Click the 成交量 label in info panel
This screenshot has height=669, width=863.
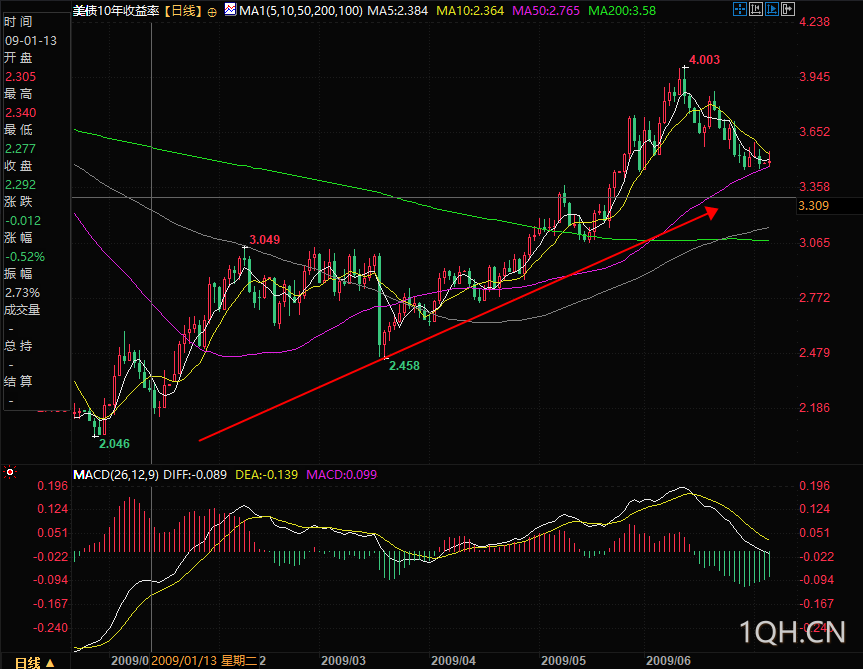[22, 310]
